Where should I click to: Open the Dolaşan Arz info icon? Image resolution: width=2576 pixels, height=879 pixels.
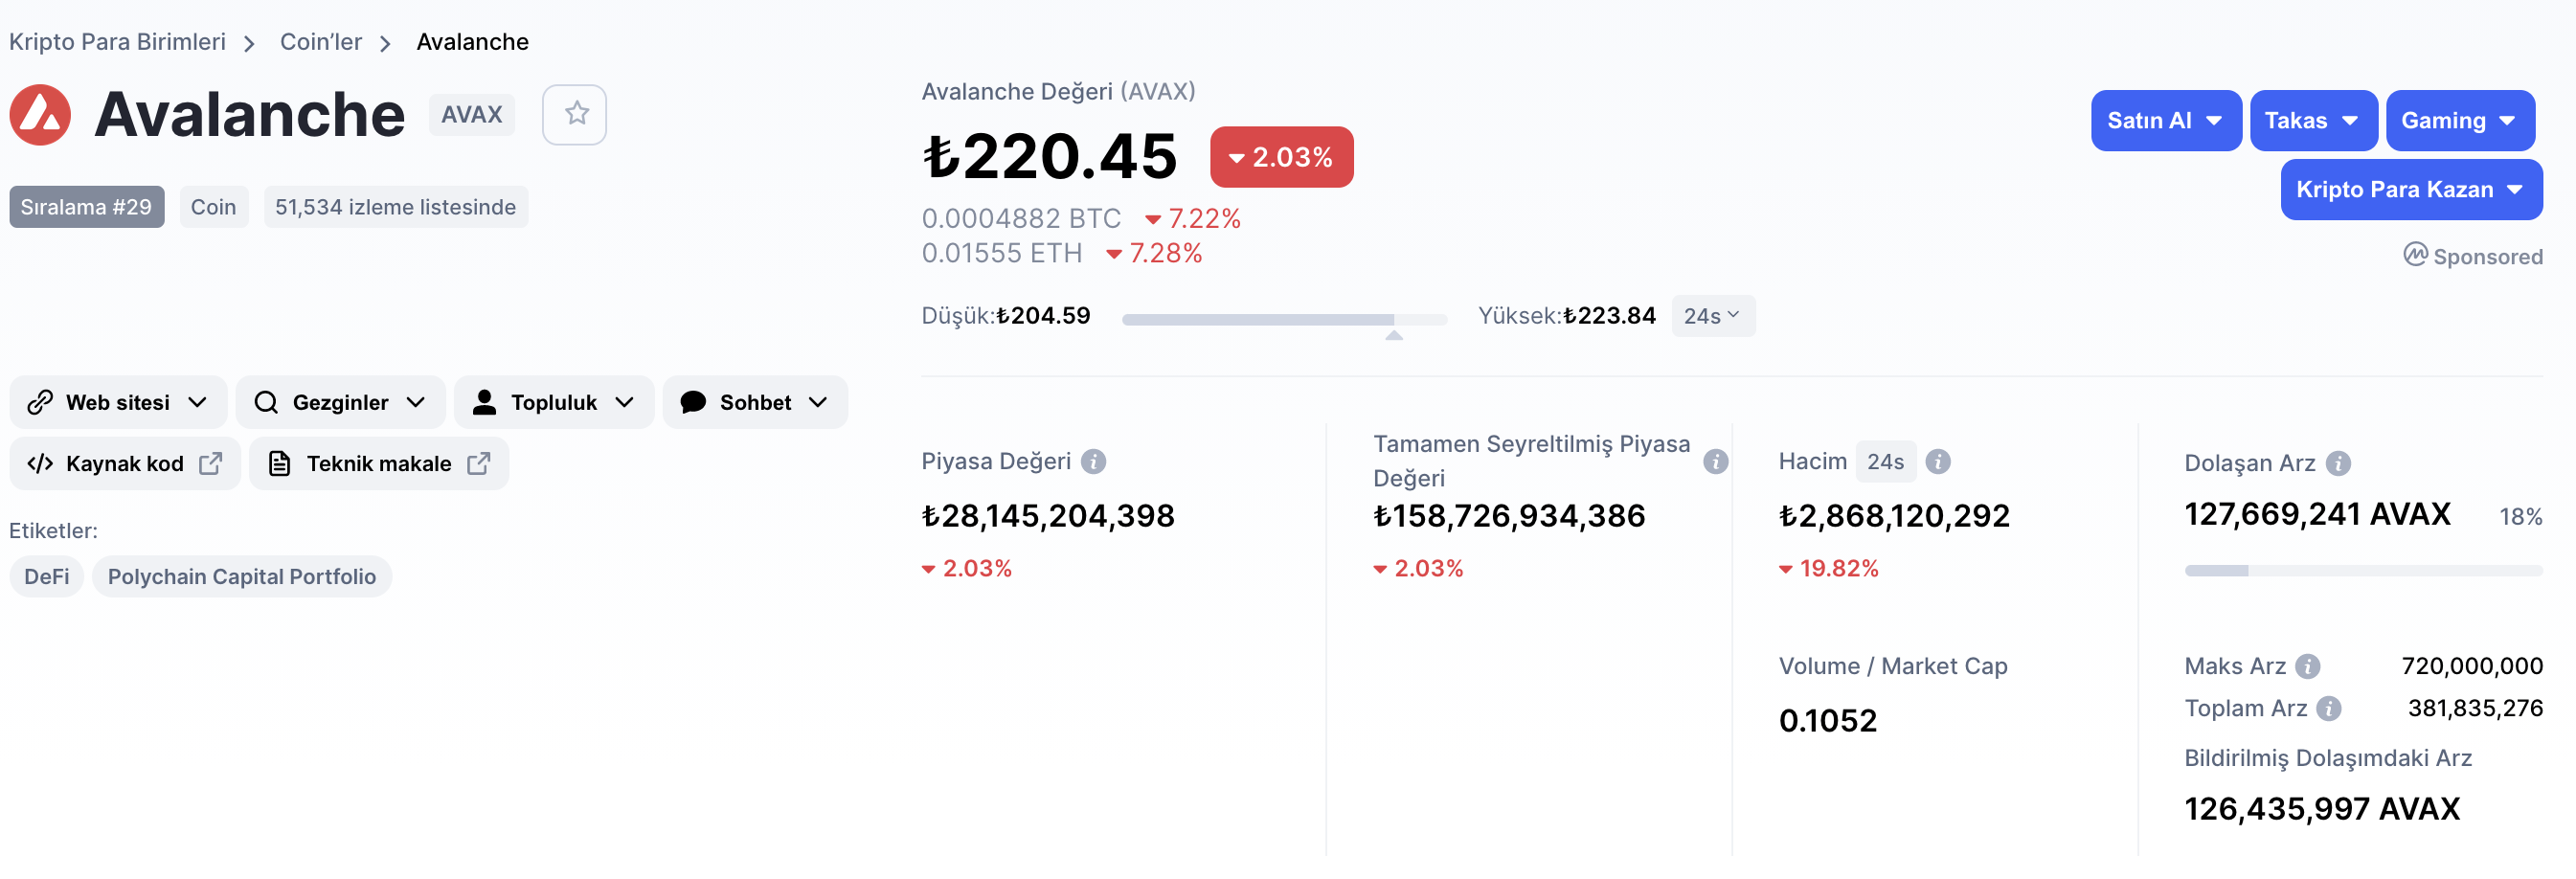[2338, 463]
